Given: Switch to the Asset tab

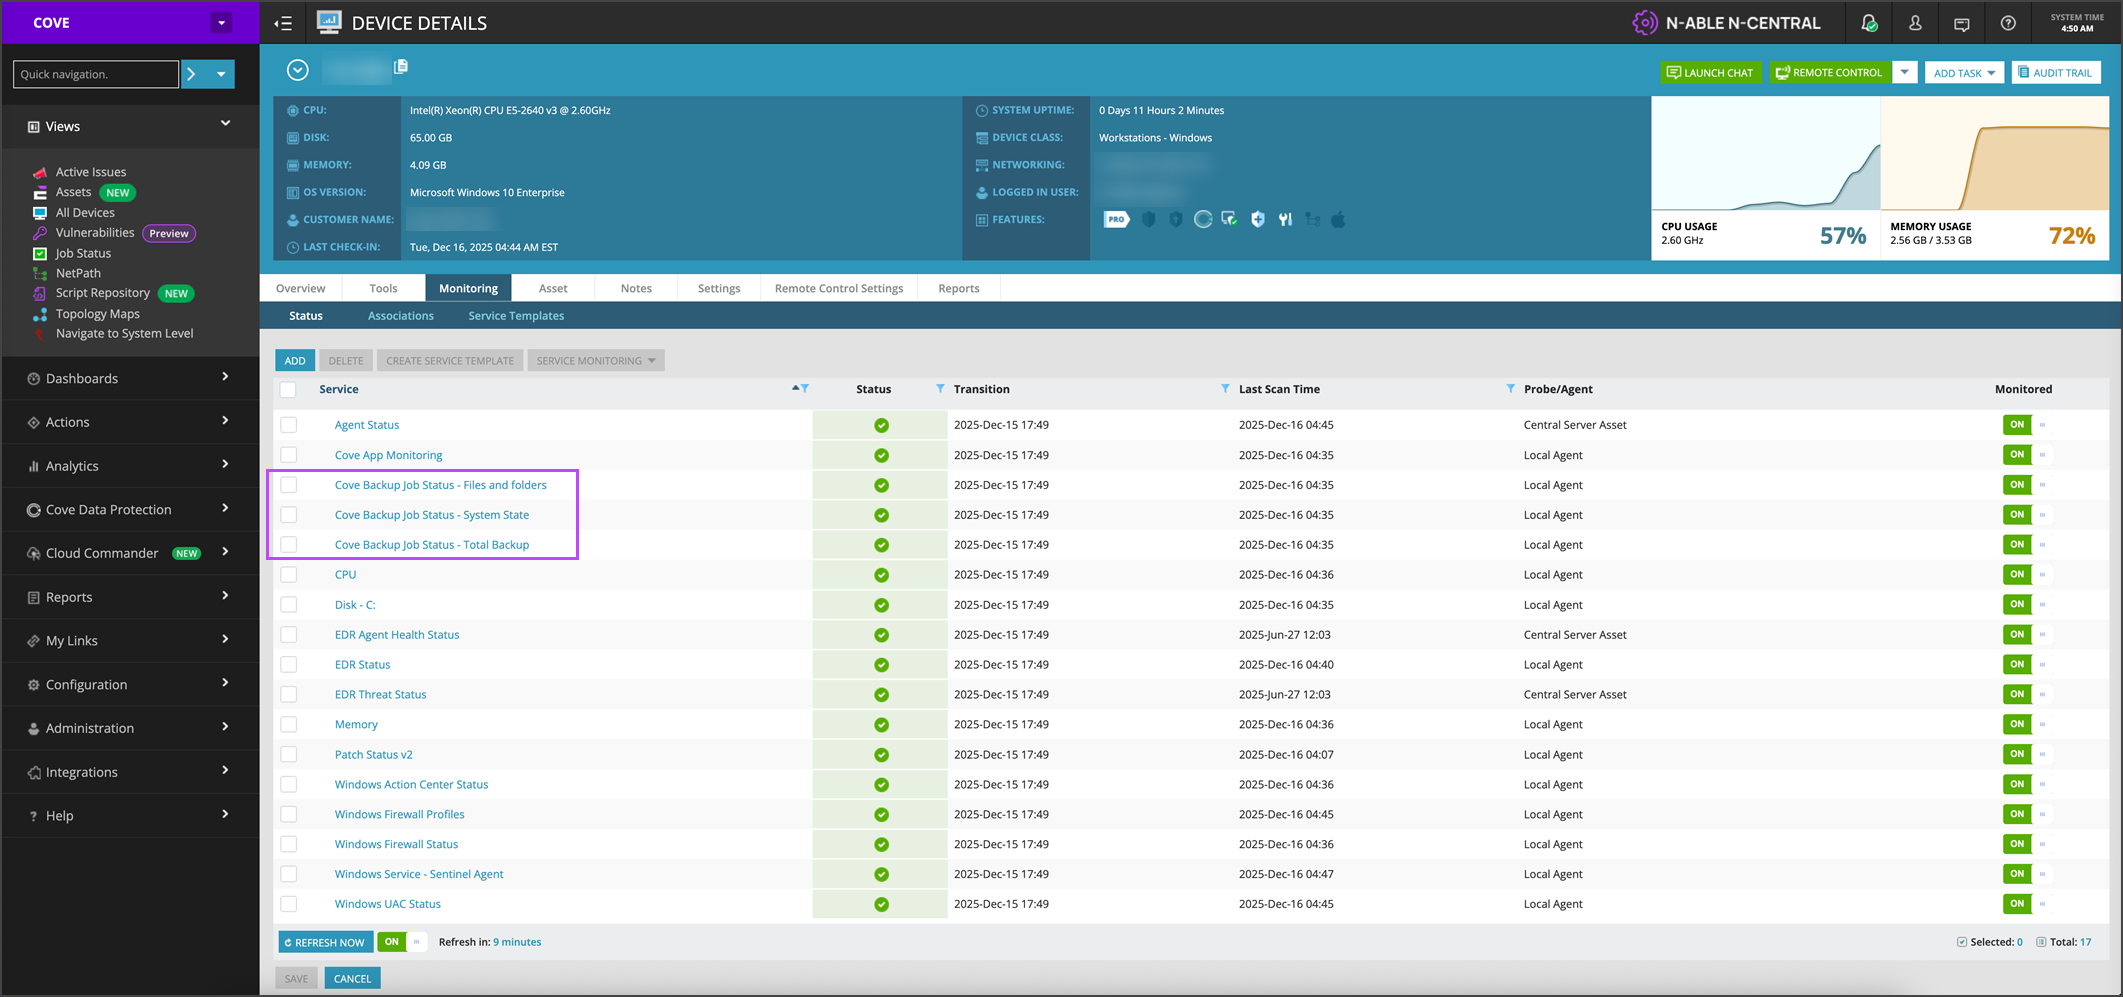Looking at the screenshot, I should (x=553, y=288).
